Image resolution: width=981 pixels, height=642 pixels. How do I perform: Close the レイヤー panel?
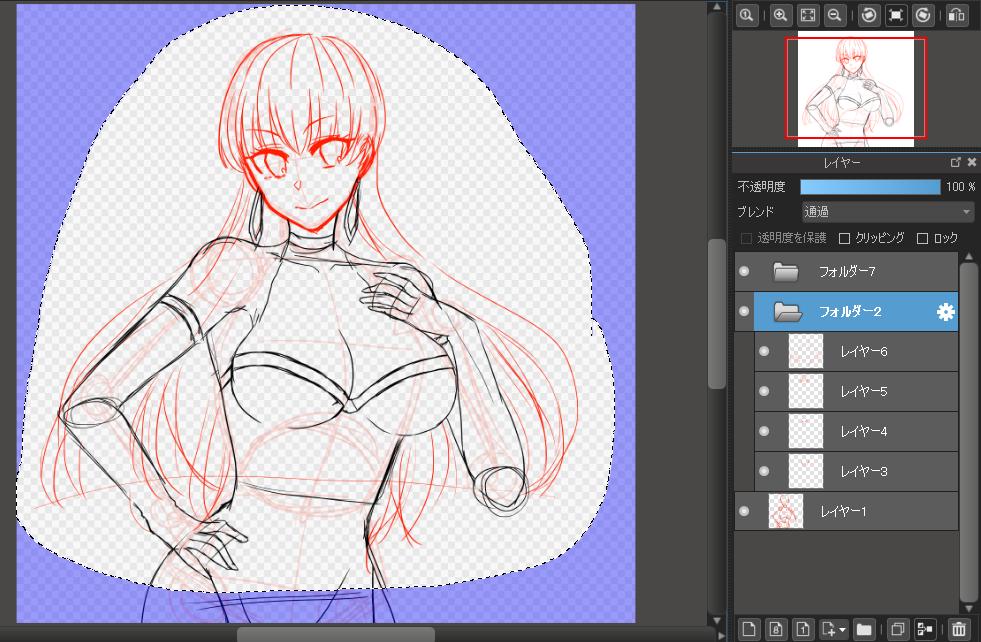(x=972, y=162)
